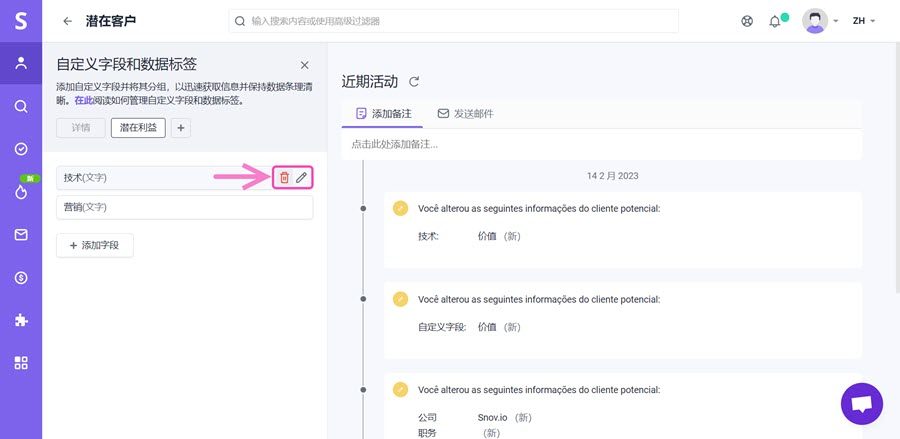Focus the top search input field

coord(453,21)
